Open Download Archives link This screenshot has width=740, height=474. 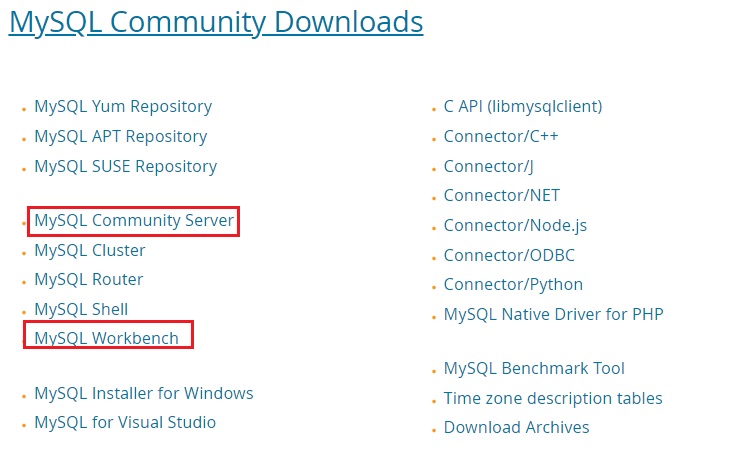click(516, 428)
